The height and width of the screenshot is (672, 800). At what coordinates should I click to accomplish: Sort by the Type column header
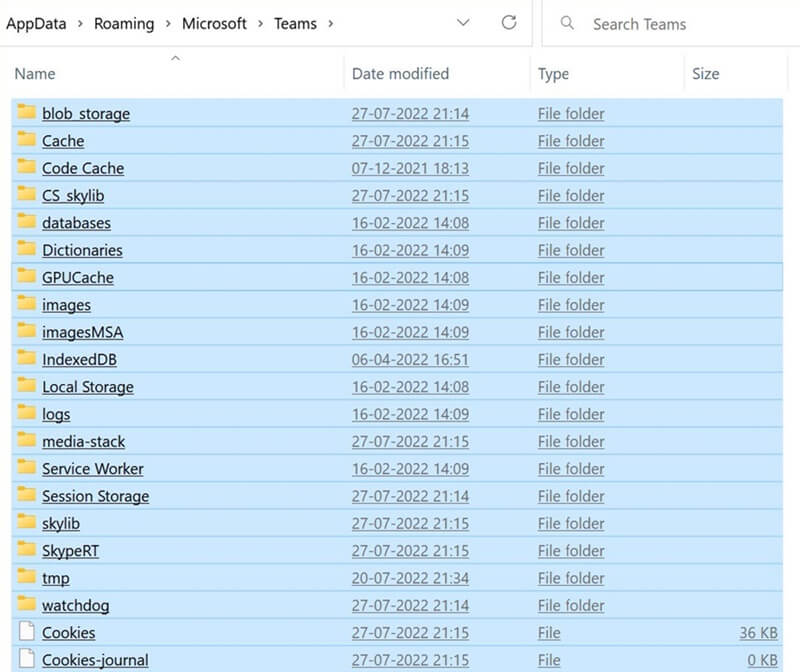553,74
